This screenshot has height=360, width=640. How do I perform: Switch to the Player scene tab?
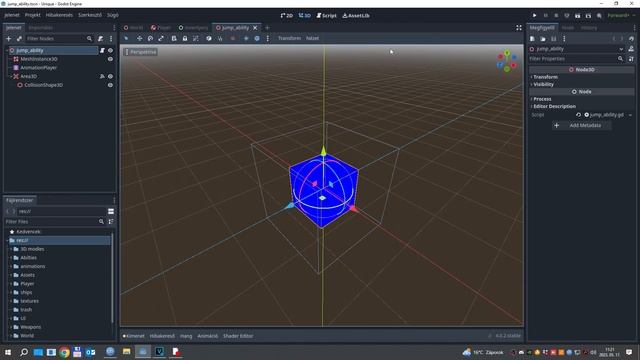click(x=161, y=28)
